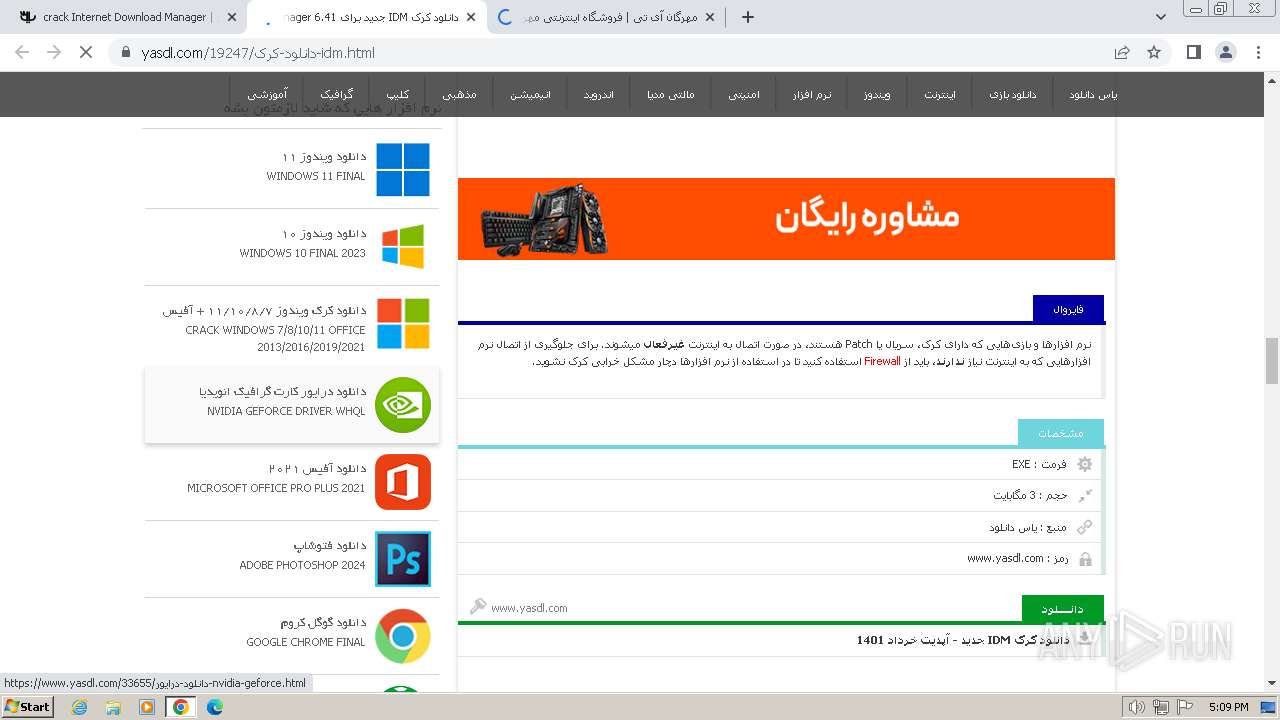This screenshot has height=720, width=1280.
Task: Open the browser side panel icon
Action: point(1193,52)
